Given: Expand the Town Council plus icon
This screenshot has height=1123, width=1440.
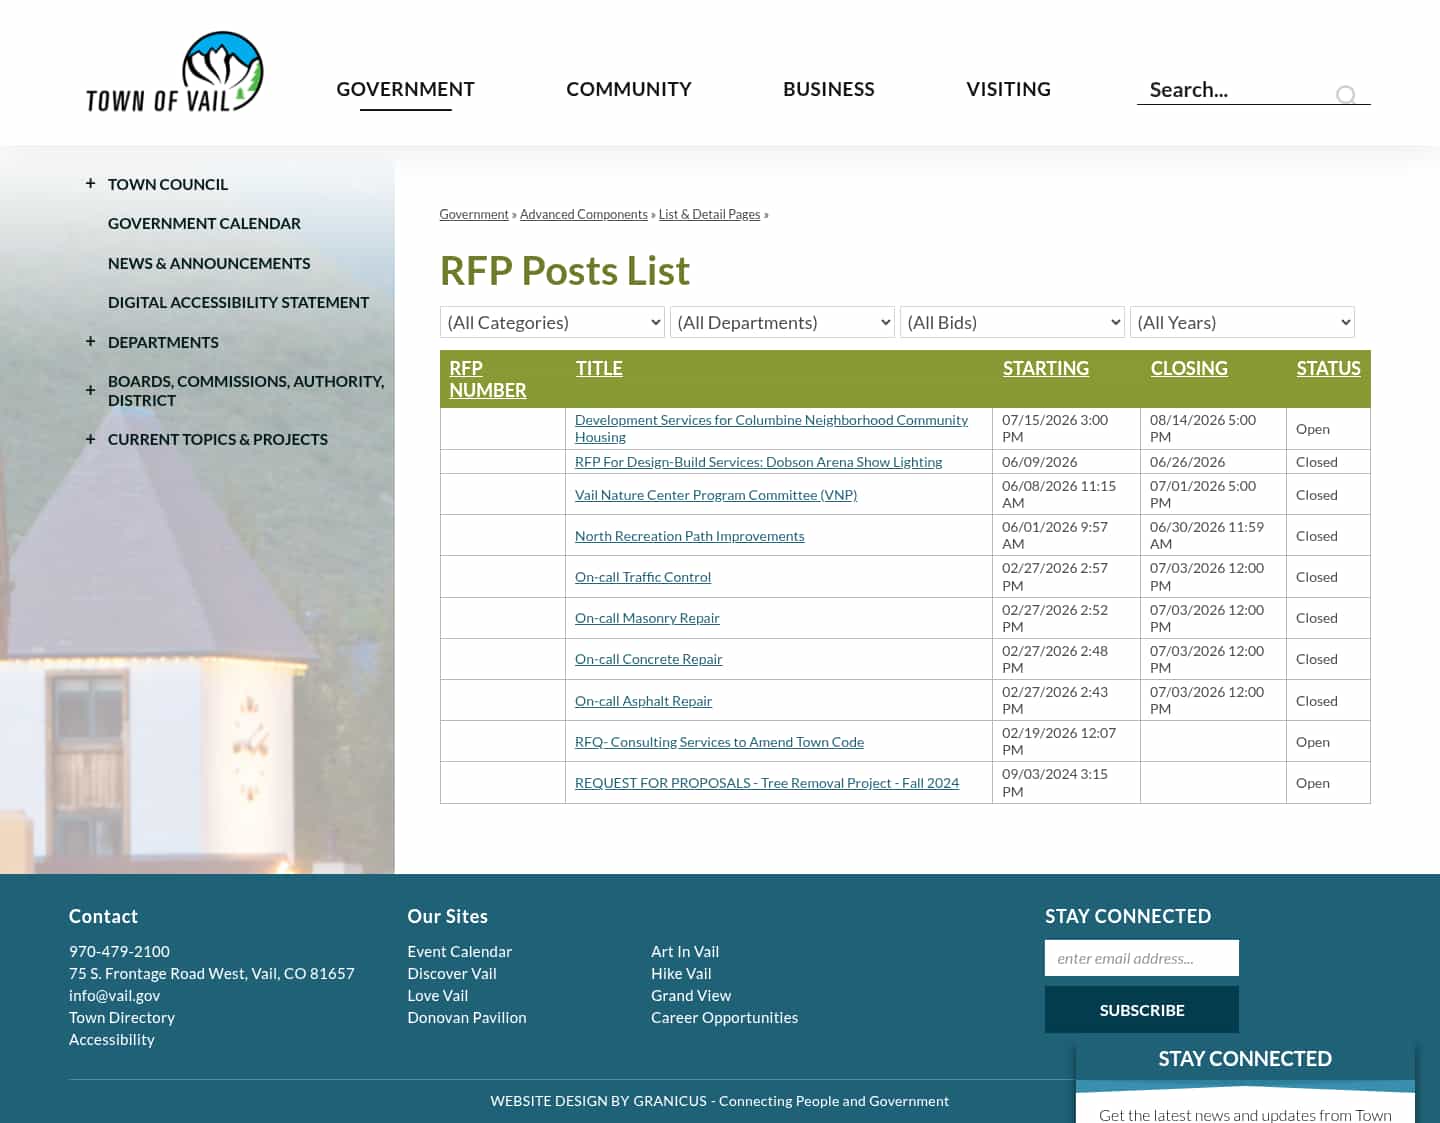Looking at the screenshot, I should pyautogui.click(x=90, y=183).
